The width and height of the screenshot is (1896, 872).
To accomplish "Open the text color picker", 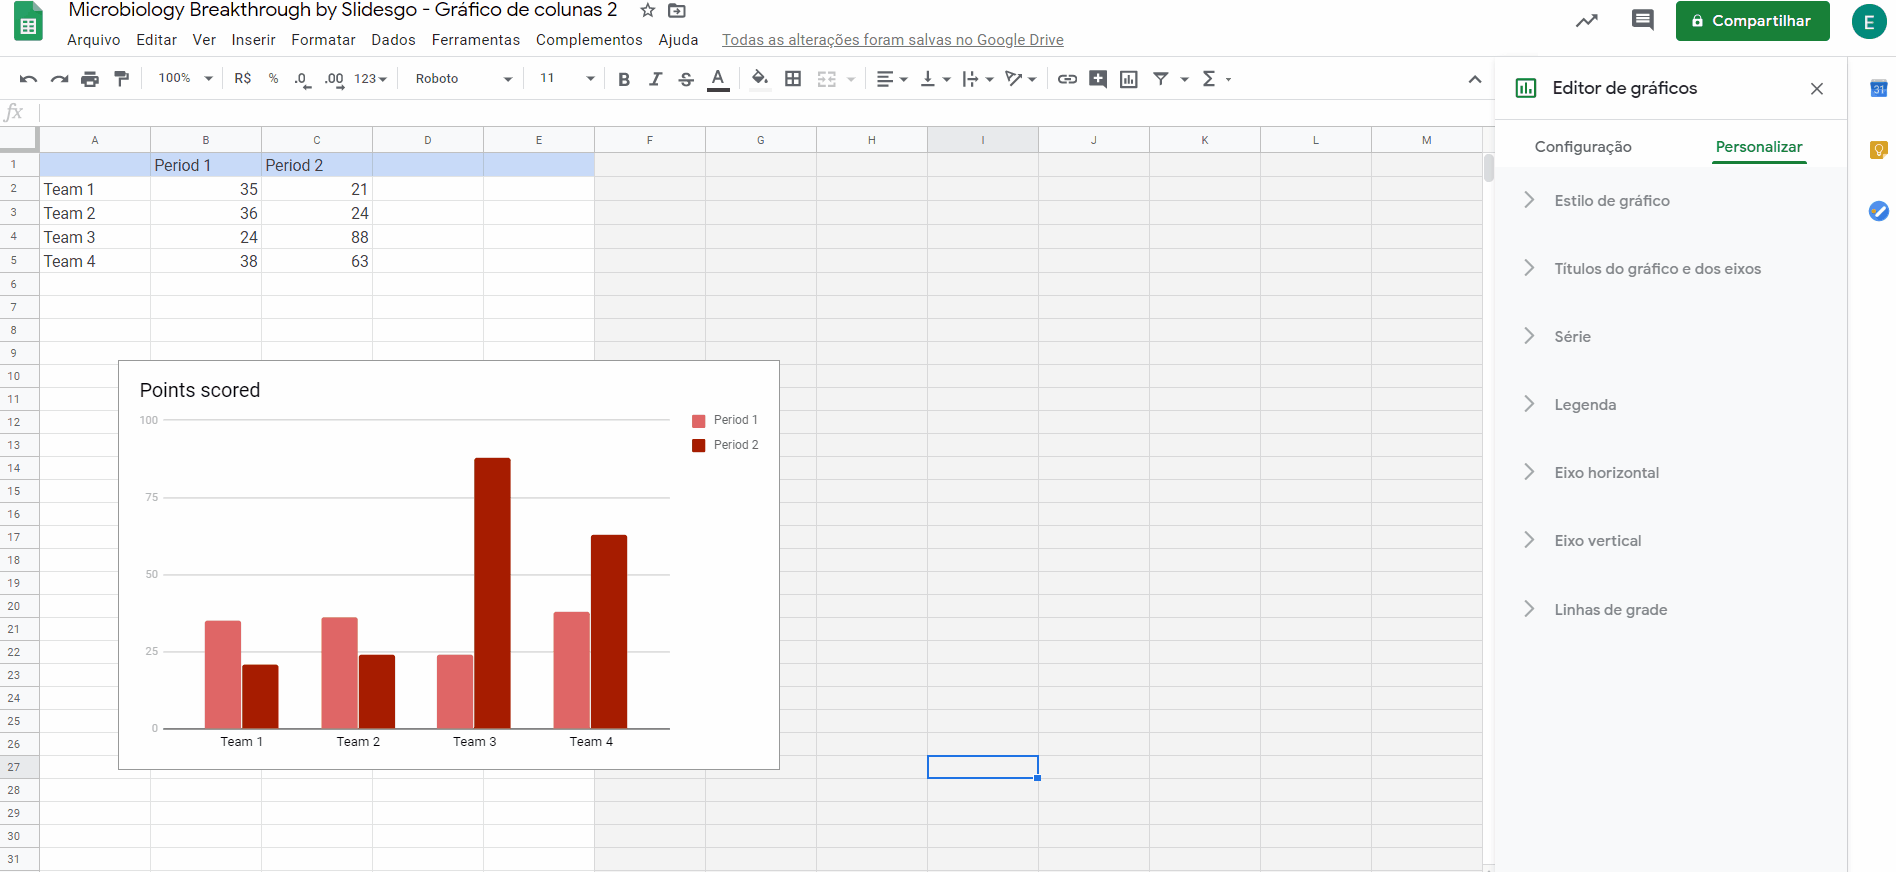I will (718, 79).
